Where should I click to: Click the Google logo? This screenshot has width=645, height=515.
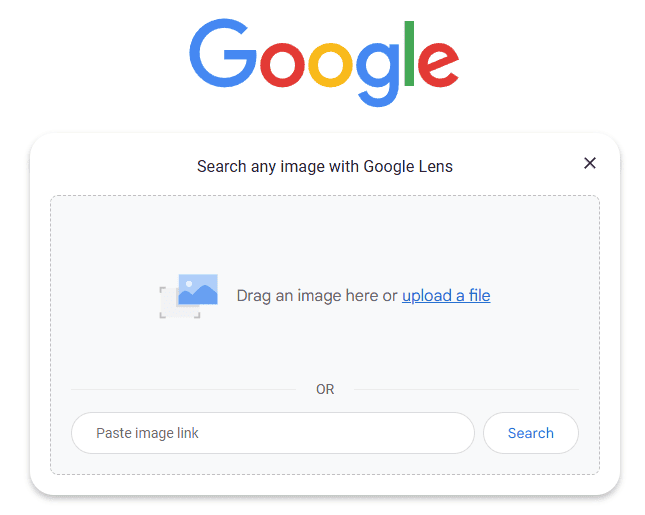(324, 62)
